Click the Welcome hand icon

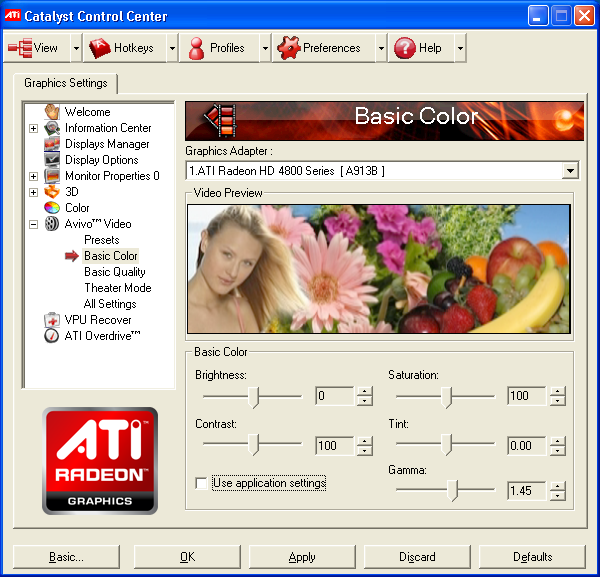52,112
